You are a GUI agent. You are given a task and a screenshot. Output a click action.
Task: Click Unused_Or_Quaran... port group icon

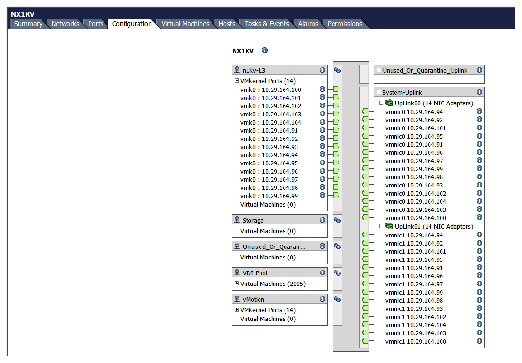click(237, 246)
